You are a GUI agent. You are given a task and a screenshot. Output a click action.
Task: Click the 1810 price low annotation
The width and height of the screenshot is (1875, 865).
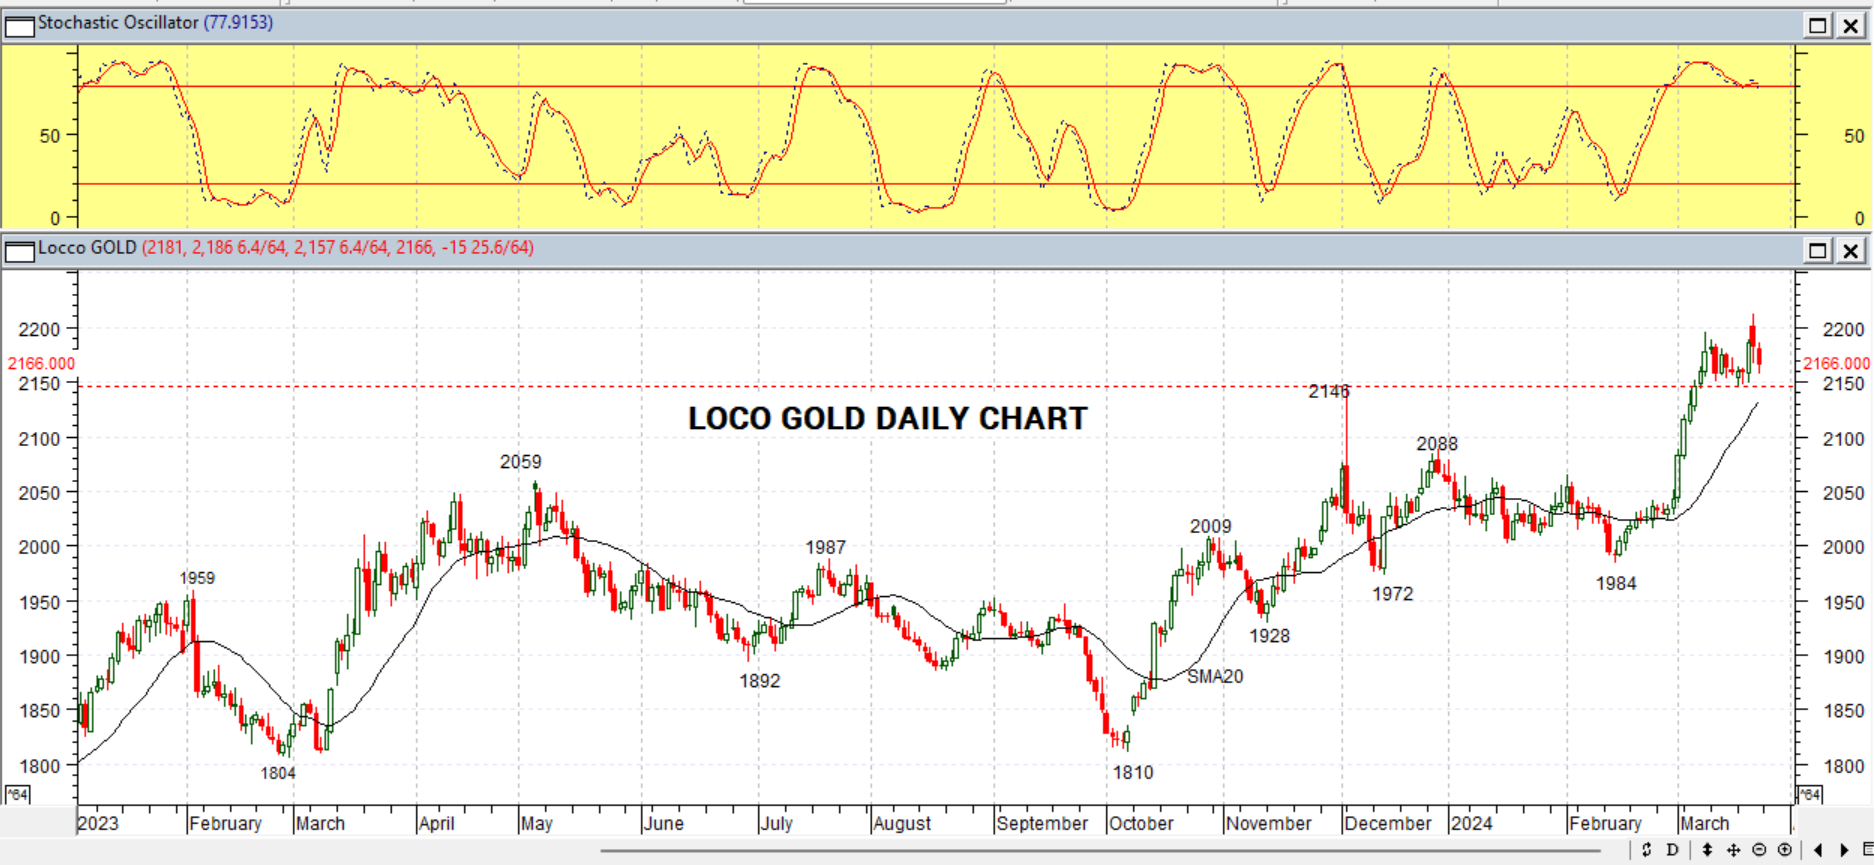coord(1133,772)
